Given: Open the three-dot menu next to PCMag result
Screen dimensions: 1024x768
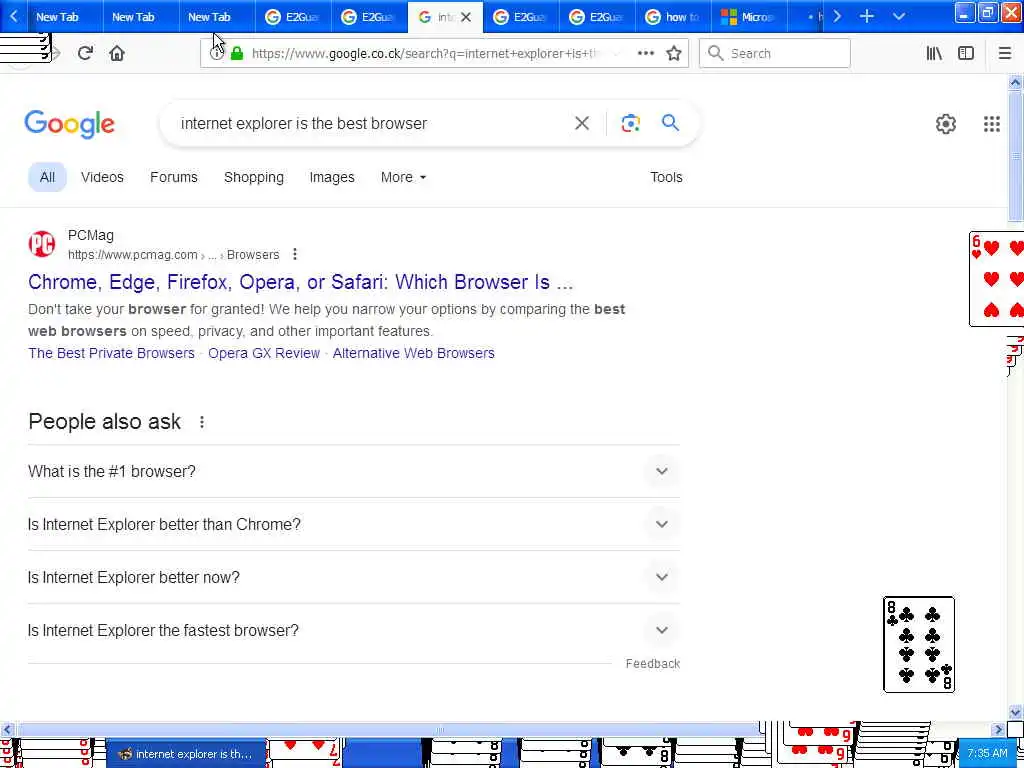Looking at the screenshot, I should coord(295,254).
